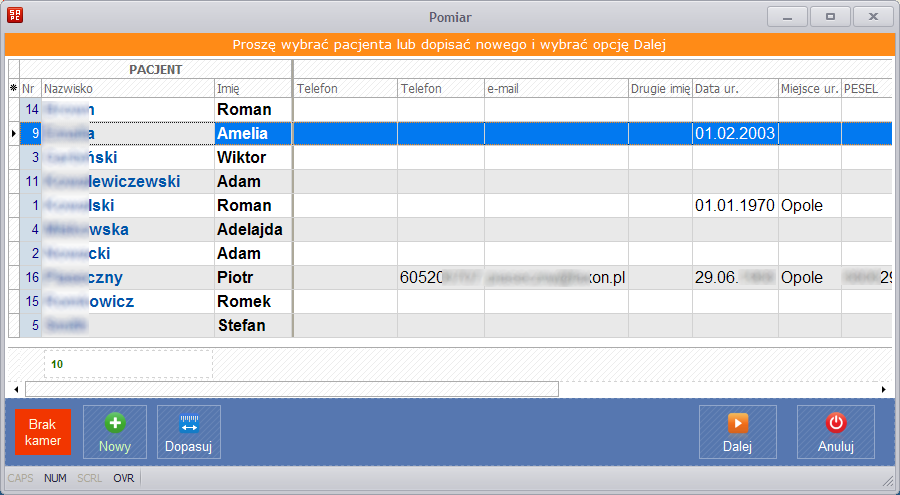Click the green plus Nowy button
Screen dimensions: 900x495
pyautogui.click(x=115, y=432)
